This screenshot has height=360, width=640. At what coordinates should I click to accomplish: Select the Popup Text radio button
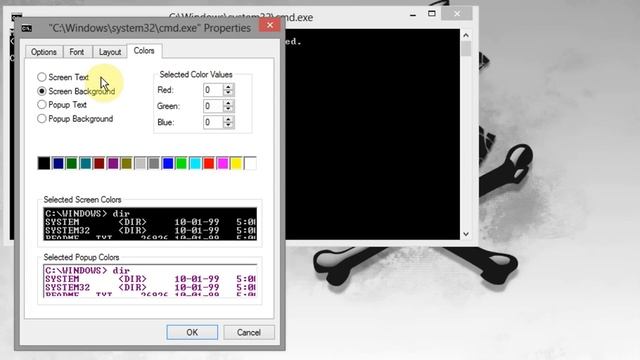click(x=42, y=104)
